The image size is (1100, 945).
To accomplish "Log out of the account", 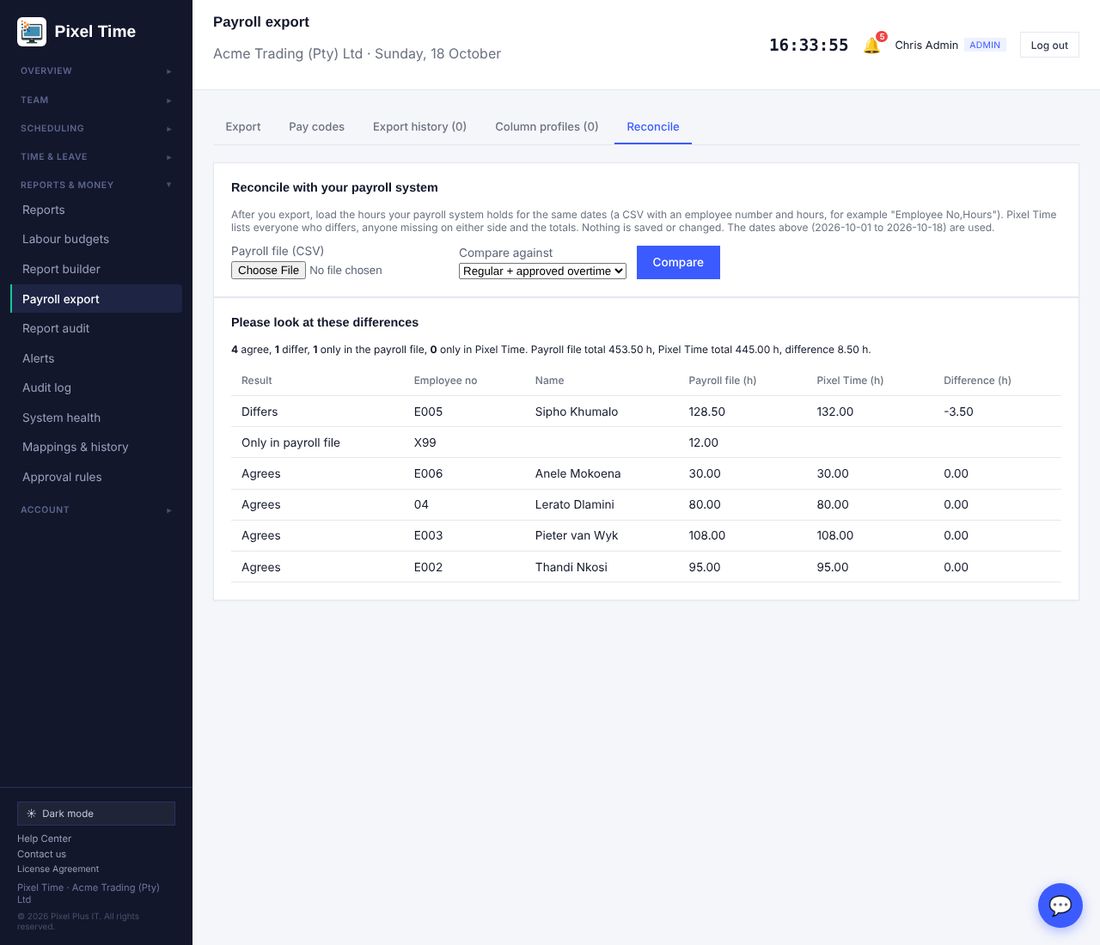I will pos(1049,45).
